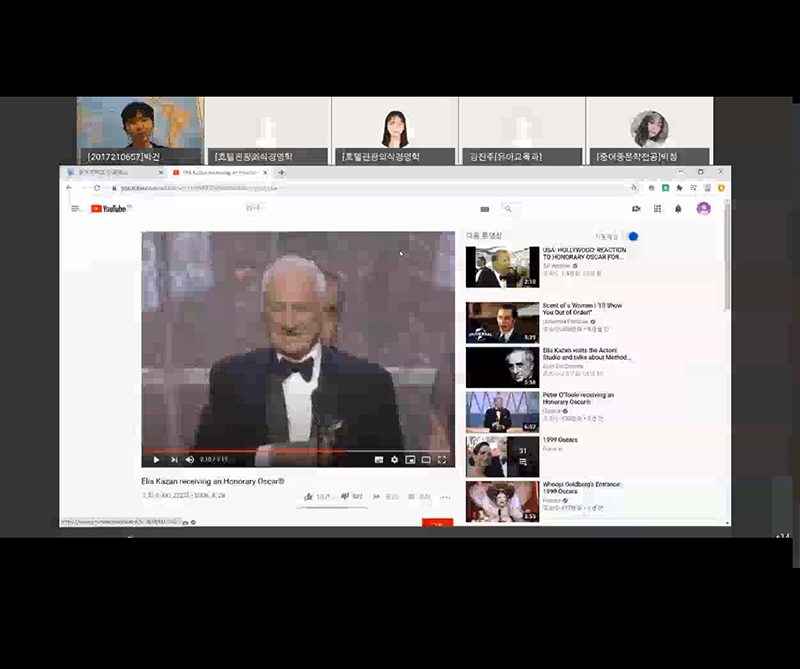
Task: Open the YouTube apps grid
Action: coord(657,209)
